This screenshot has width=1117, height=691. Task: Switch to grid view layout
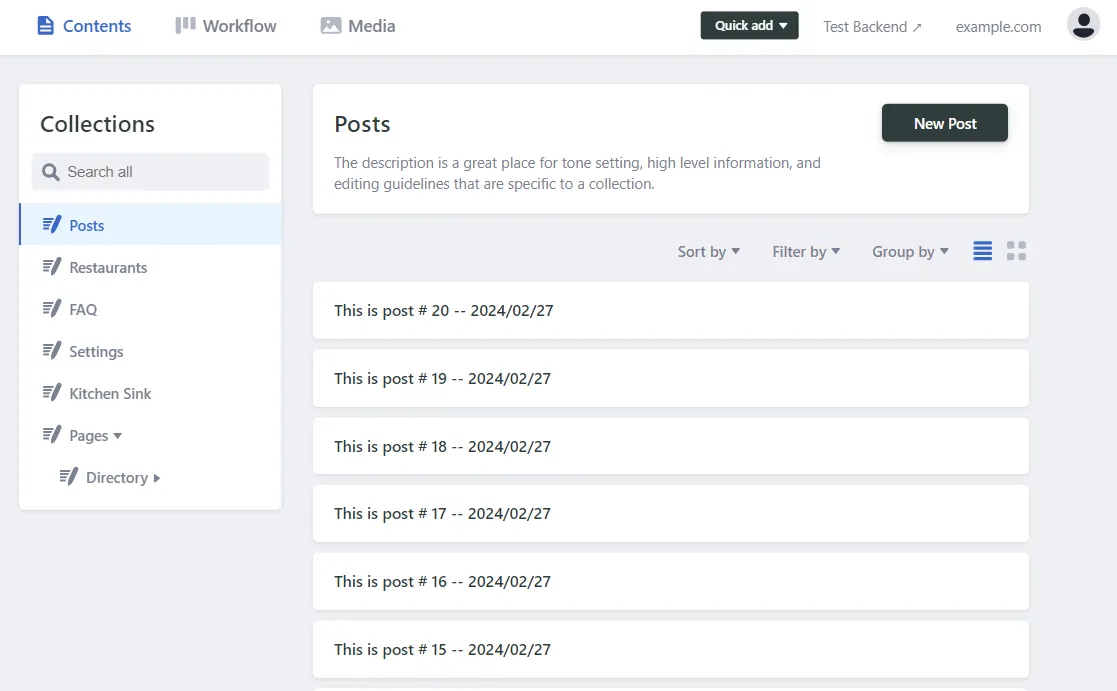click(1016, 251)
